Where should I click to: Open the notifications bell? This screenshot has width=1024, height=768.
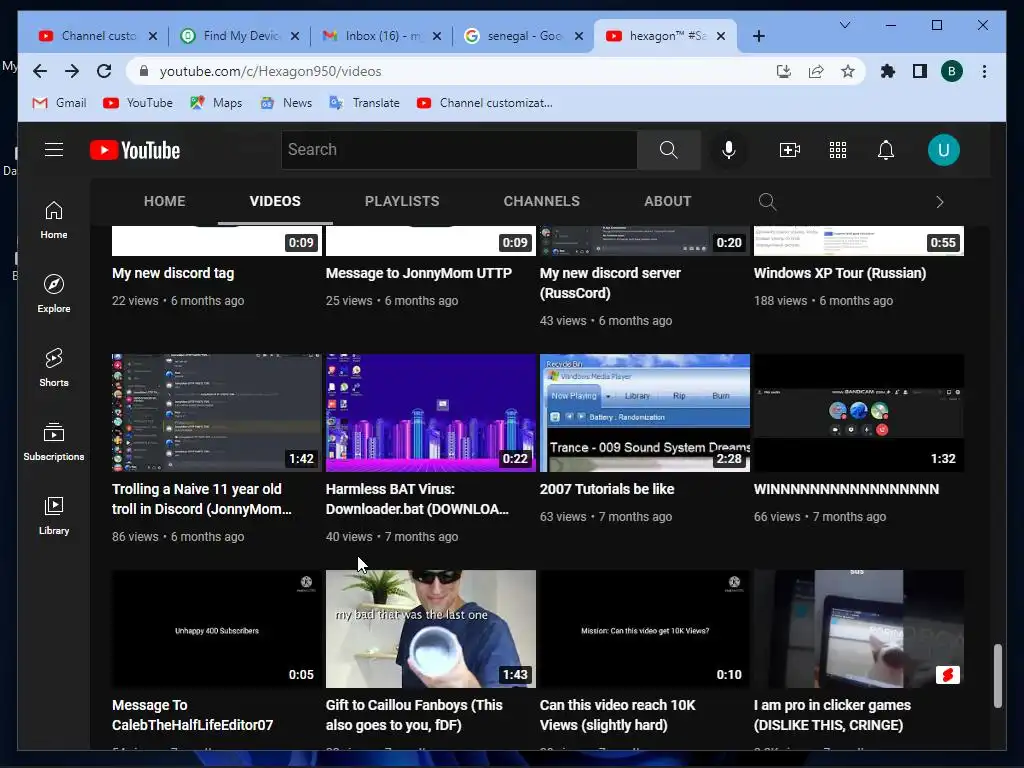point(886,150)
